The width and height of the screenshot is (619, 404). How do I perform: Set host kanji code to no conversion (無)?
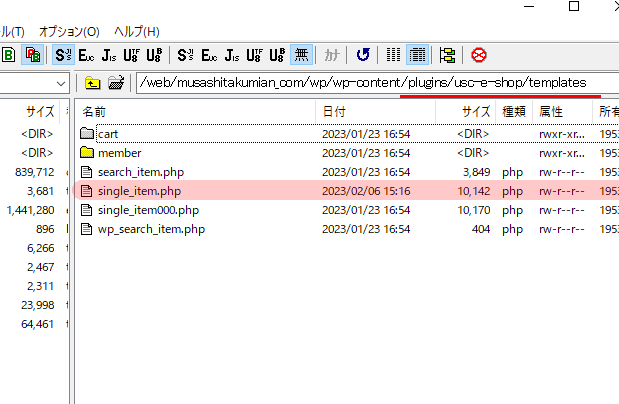pos(301,54)
